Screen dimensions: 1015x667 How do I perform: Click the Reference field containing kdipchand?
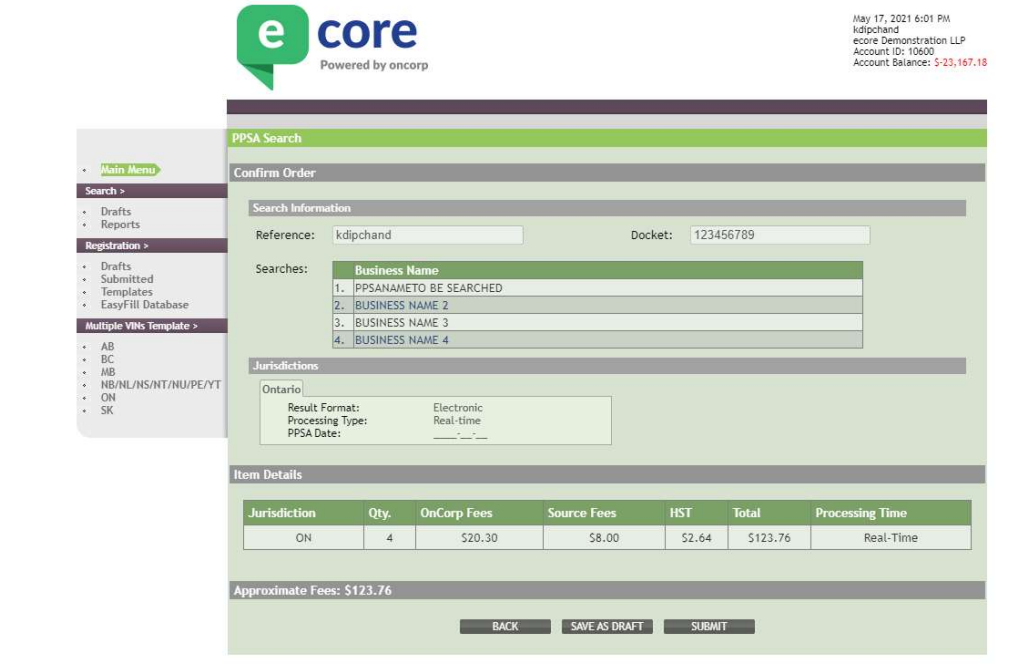click(428, 235)
